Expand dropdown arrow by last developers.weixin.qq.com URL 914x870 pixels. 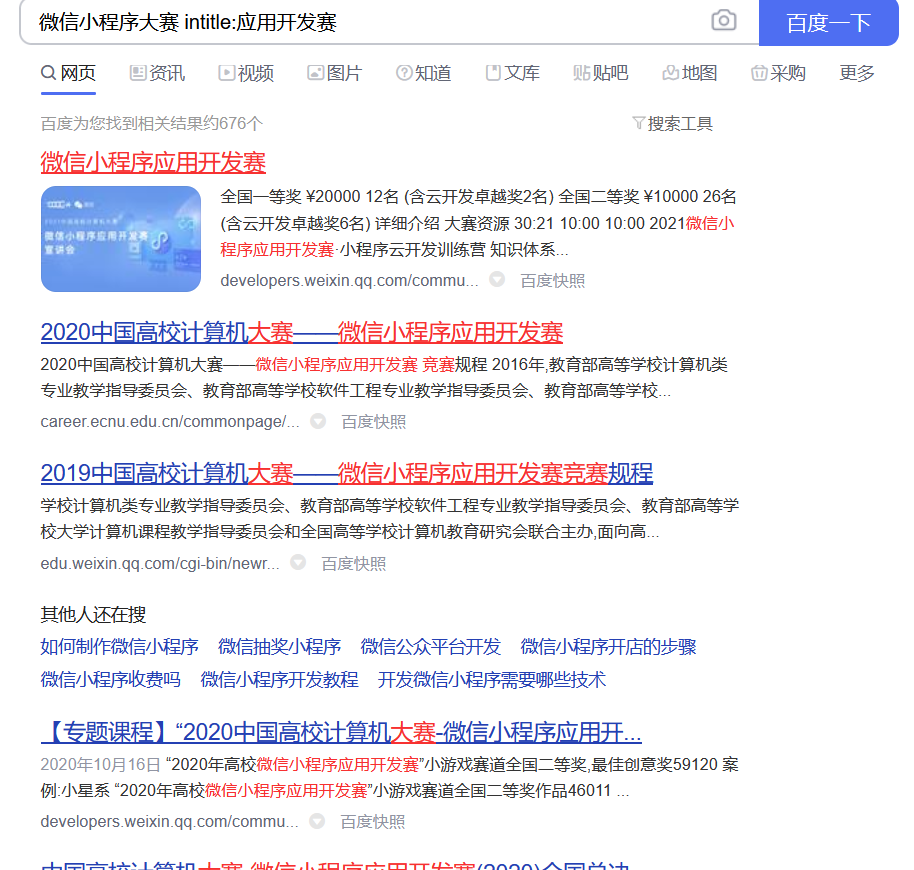[x=317, y=820]
